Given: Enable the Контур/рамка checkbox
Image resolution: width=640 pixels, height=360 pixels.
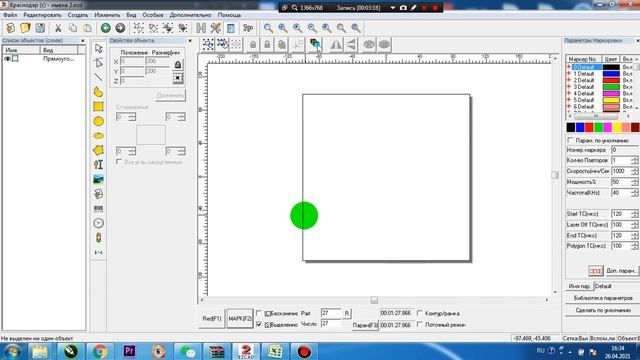Looking at the screenshot, I should click(x=420, y=313).
